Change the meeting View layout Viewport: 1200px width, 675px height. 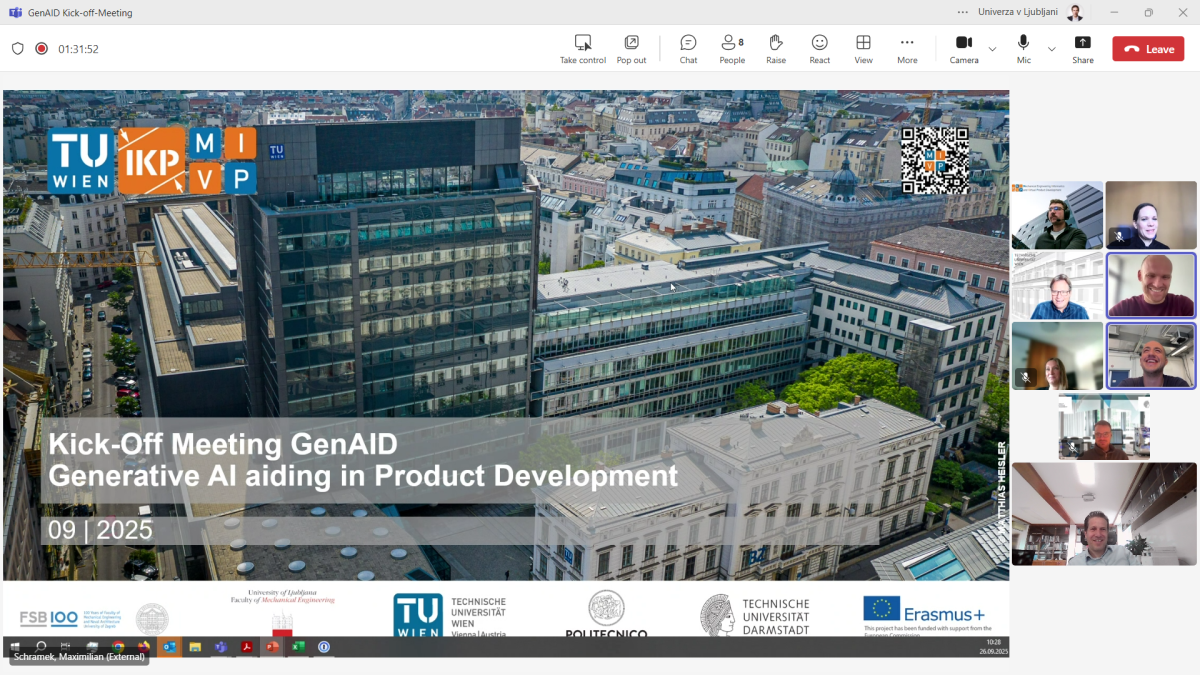tap(863, 48)
